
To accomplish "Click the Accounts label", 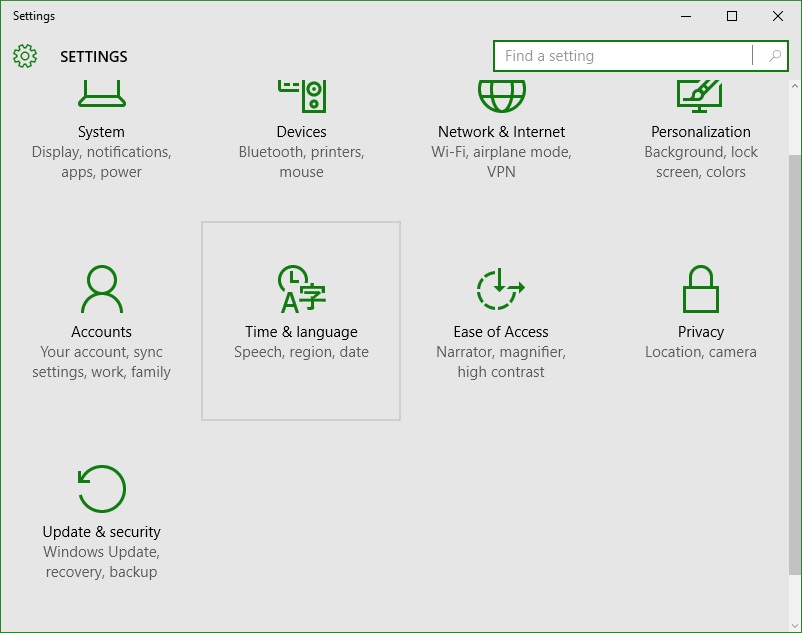I will pyautogui.click(x=101, y=332).
